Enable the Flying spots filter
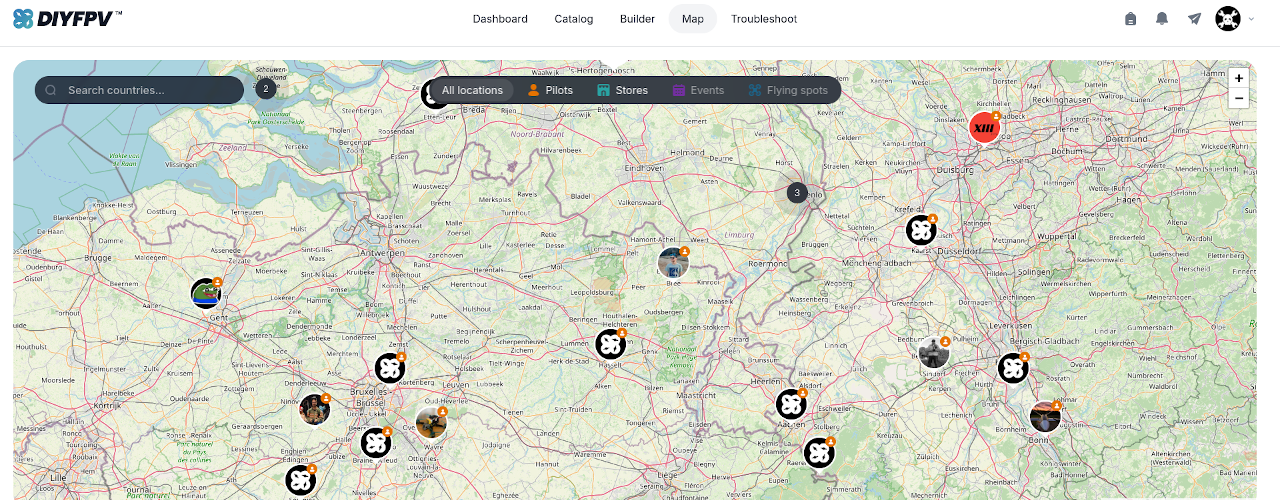This screenshot has height=500, width=1280. (788, 90)
